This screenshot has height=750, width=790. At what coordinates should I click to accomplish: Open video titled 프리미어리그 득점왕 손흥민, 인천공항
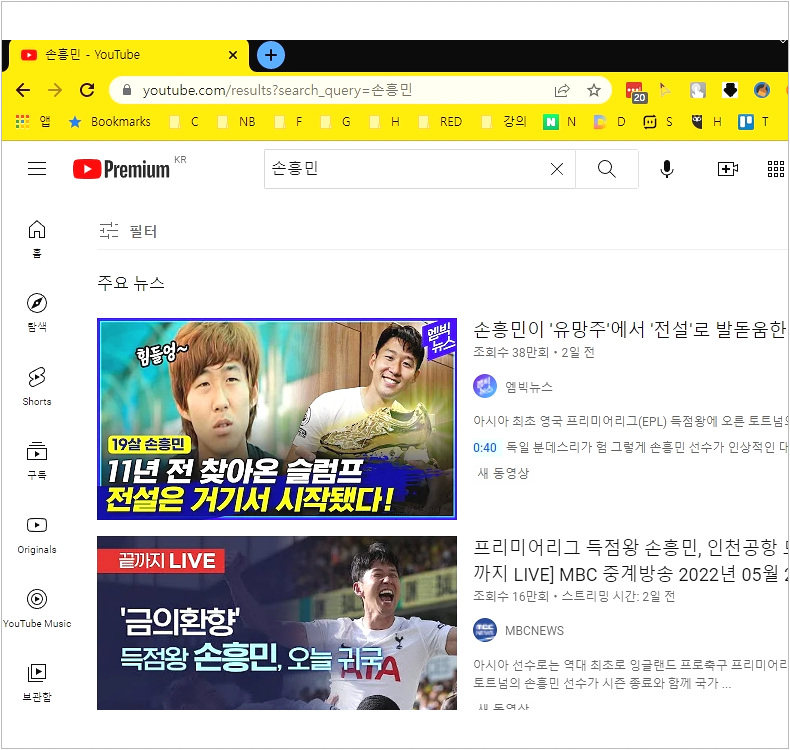pyautogui.click(x=631, y=560)
